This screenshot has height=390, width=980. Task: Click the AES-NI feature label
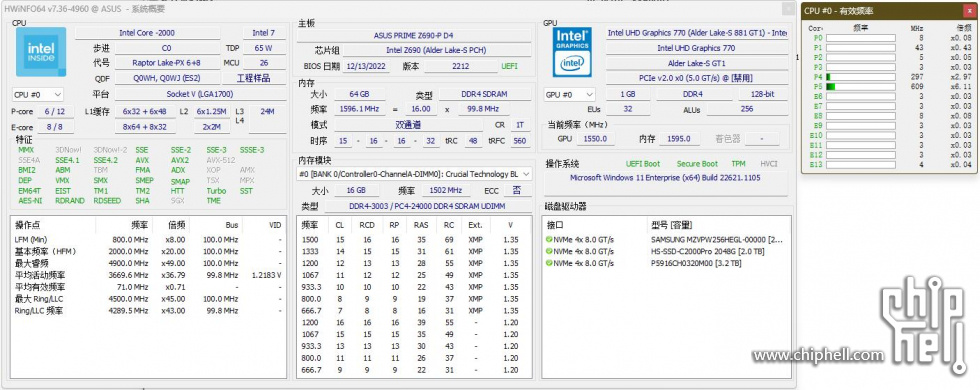coord(30,201)
